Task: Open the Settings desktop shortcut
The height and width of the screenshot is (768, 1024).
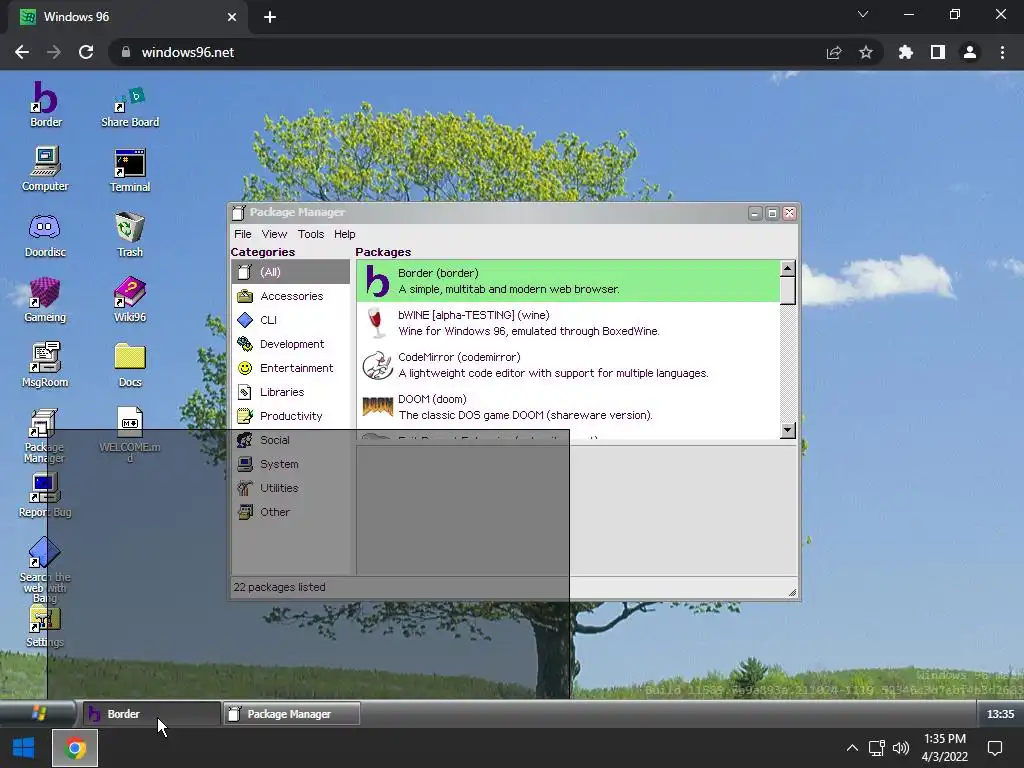Action: (44, 627)
